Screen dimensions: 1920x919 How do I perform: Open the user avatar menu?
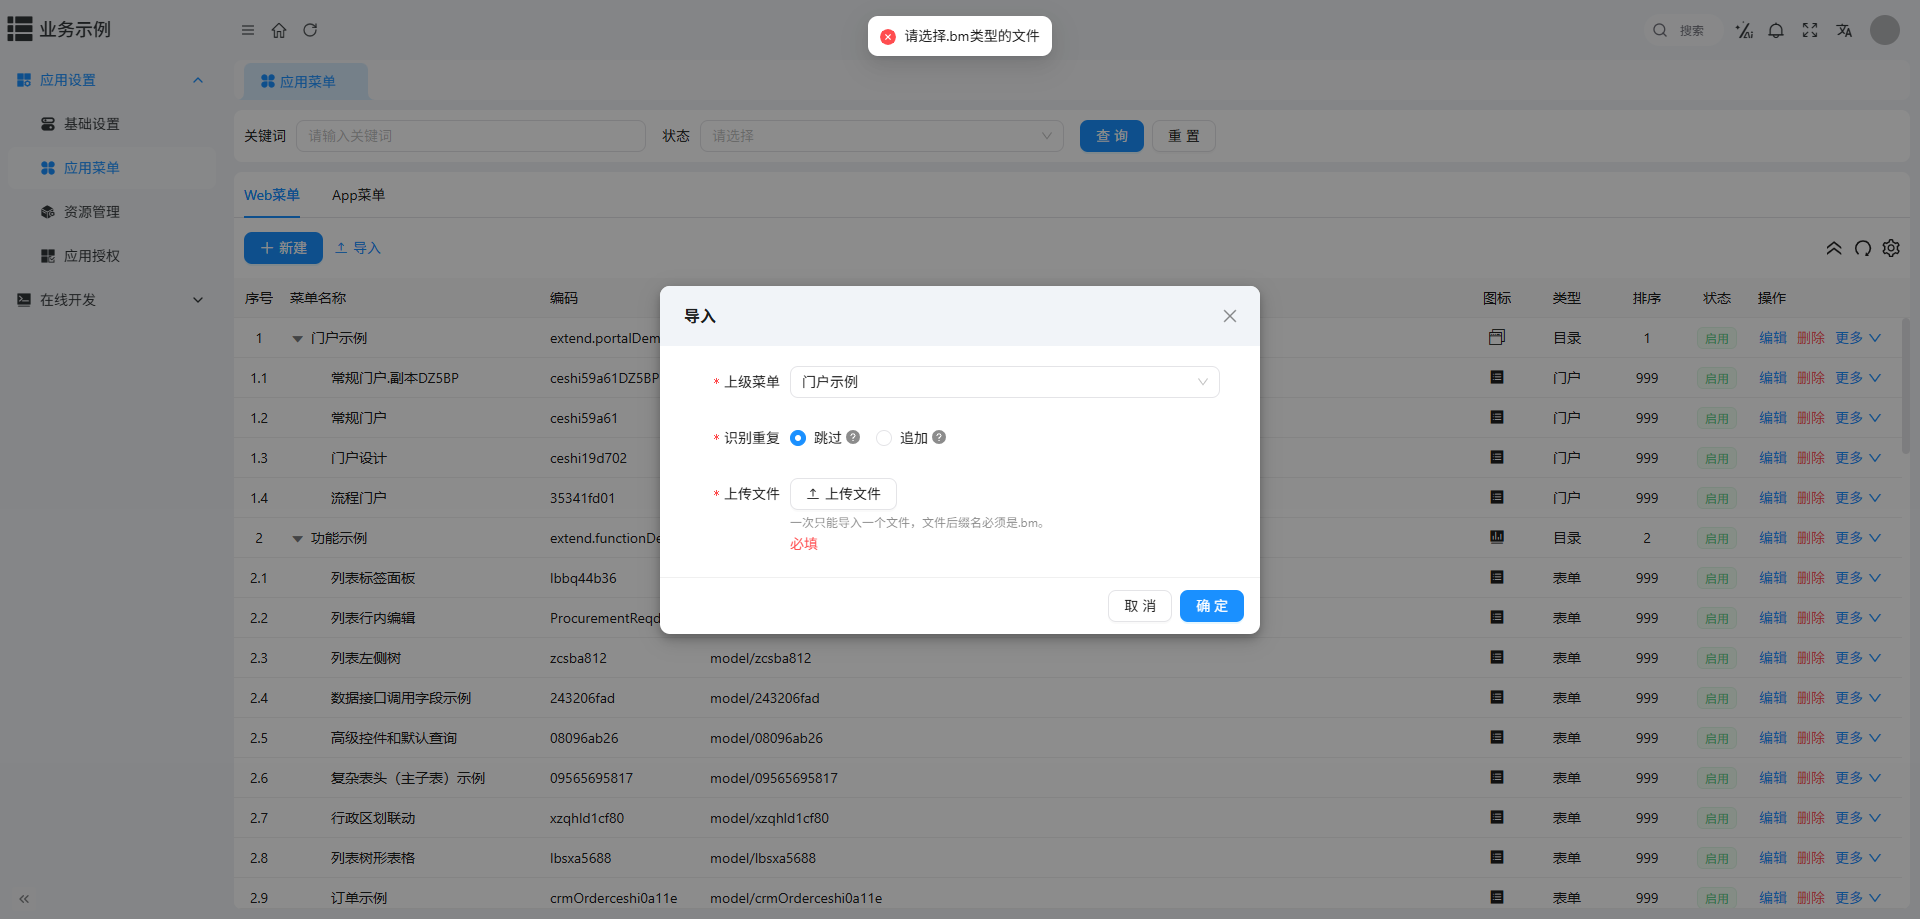(x=1885, y=30)
